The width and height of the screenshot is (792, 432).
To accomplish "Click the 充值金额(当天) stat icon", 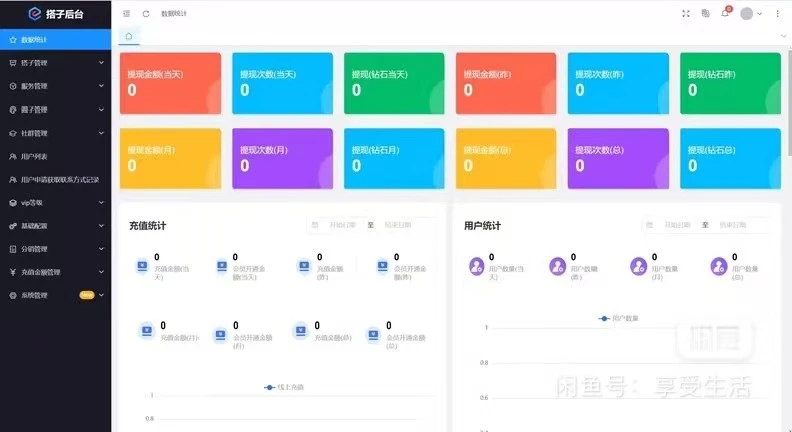I will [x=142, y=266].
